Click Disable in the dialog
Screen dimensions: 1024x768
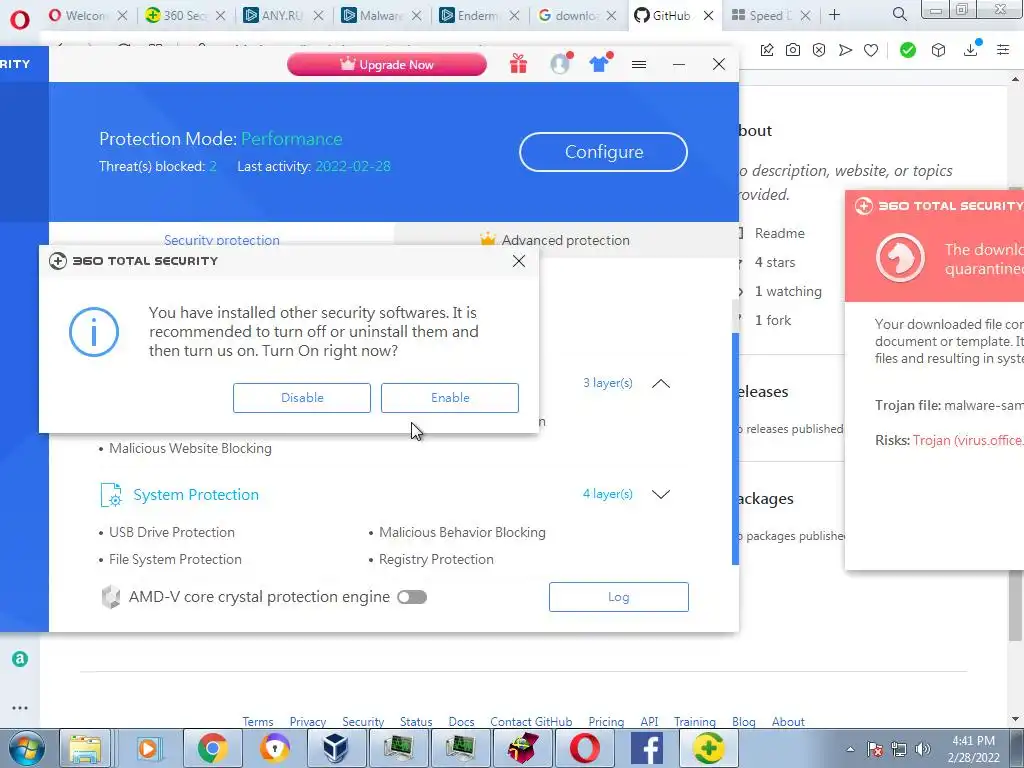pyautogui.click(x=302, y=398)
